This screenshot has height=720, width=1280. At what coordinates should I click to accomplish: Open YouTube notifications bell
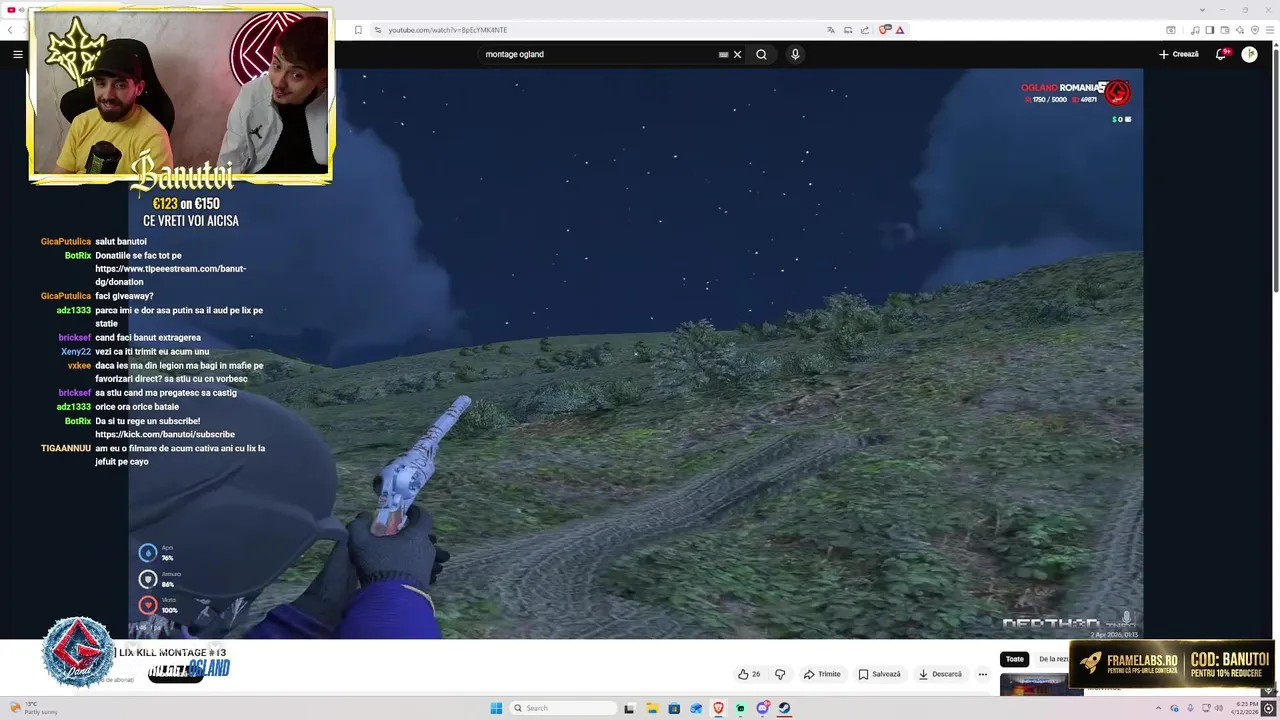(1221, 54)
